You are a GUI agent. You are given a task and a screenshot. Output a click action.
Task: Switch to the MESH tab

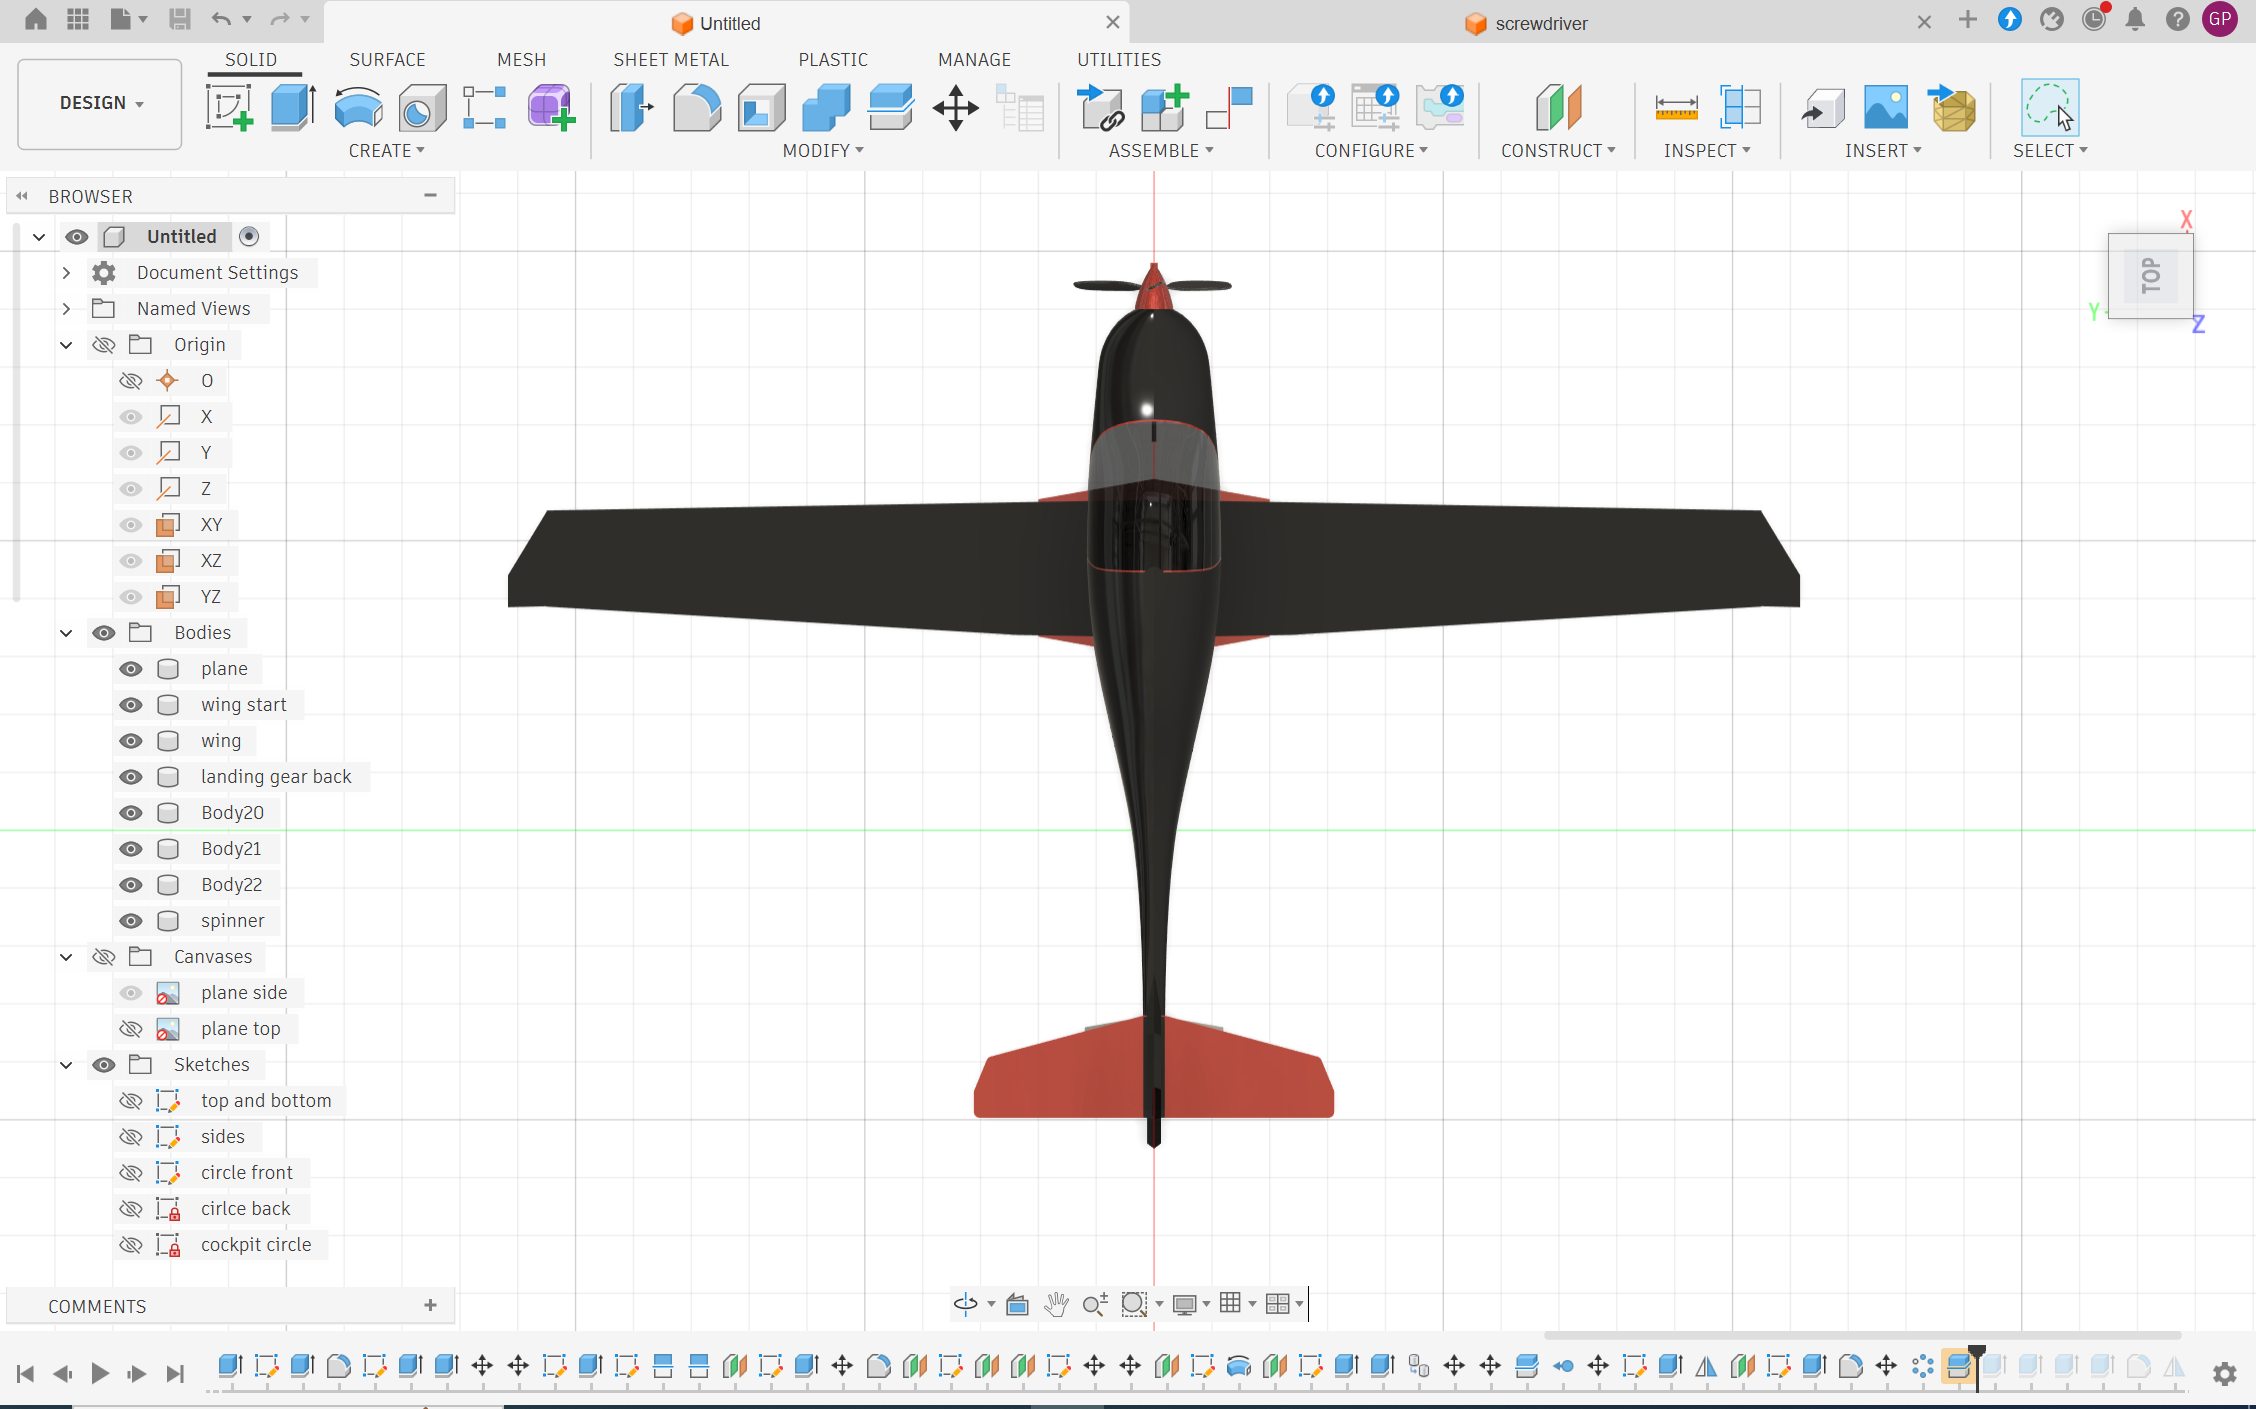point(521,59)
